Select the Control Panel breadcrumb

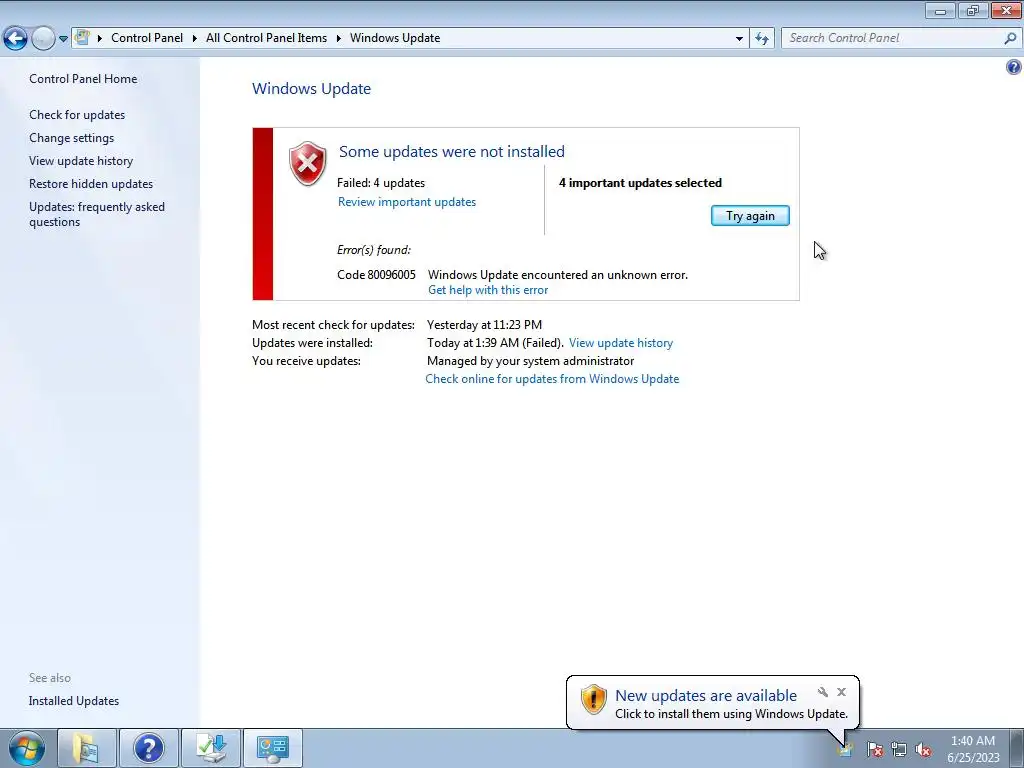(147, 38)
